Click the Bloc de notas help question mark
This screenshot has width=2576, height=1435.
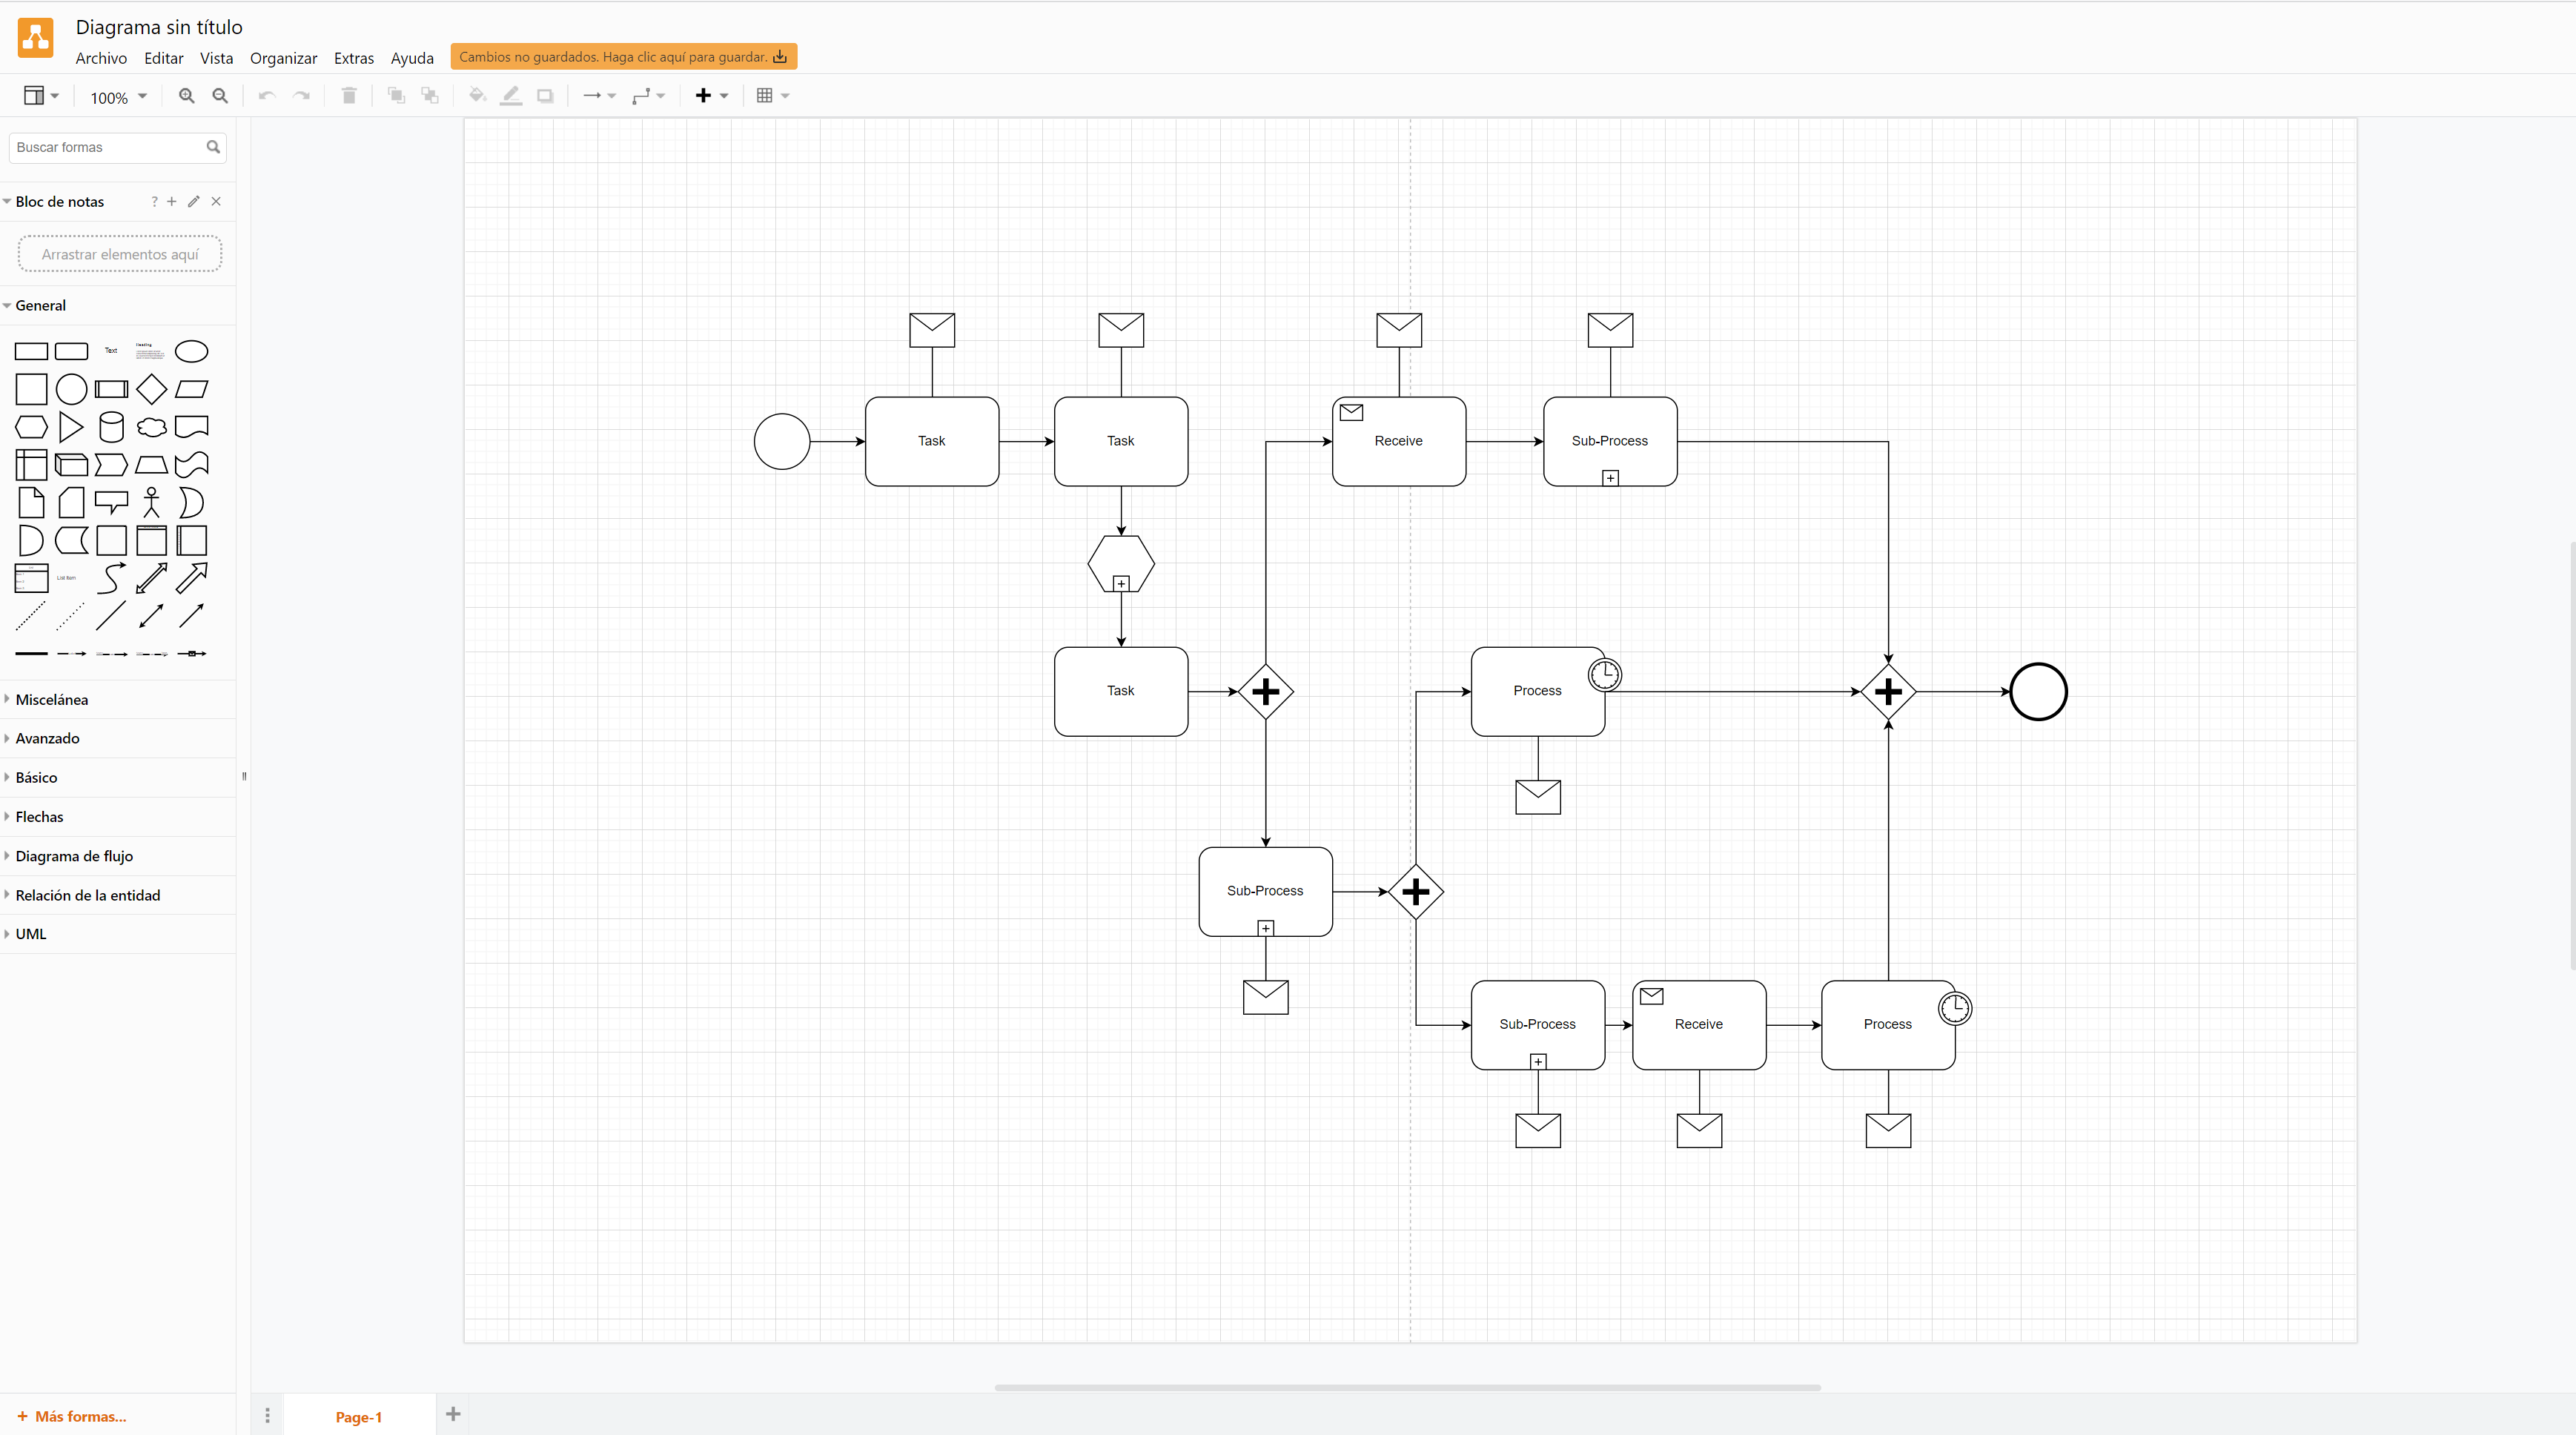[154, 202]
